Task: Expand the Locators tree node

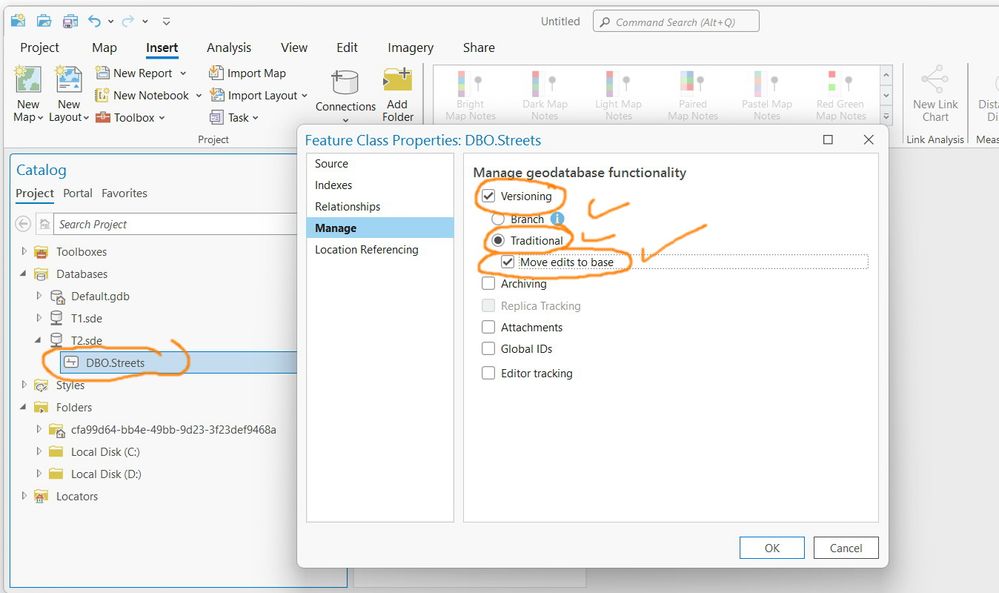Action: [x=24, y=496]
